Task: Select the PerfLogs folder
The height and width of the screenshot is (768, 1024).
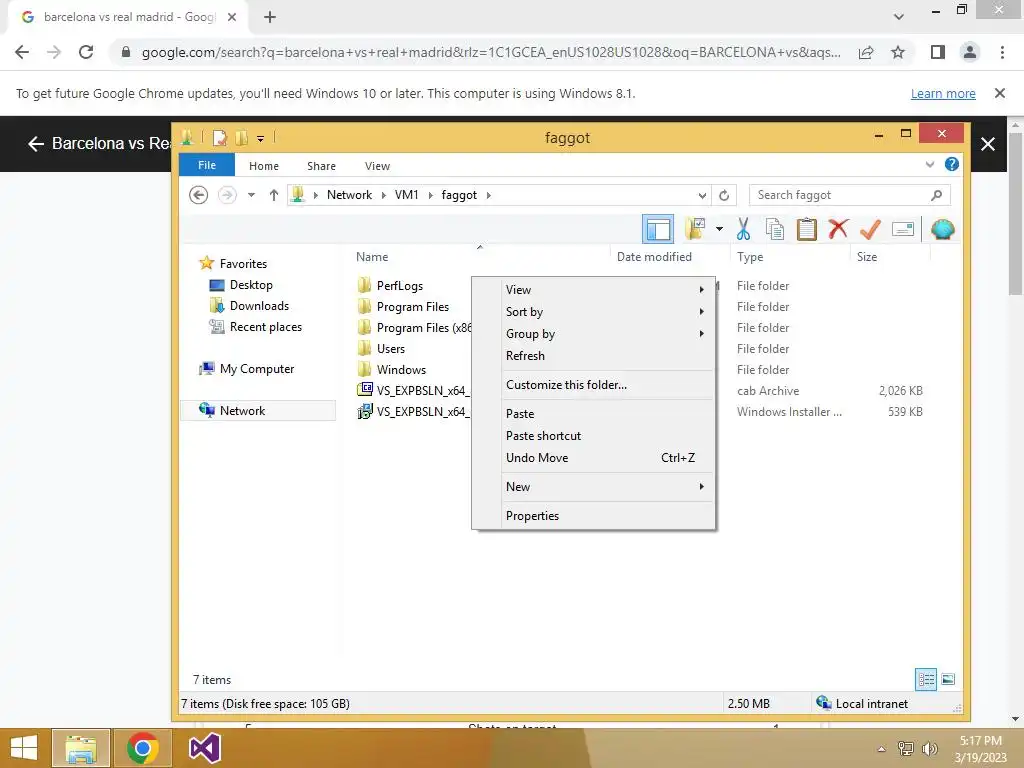Action: (x=400, y=286)
